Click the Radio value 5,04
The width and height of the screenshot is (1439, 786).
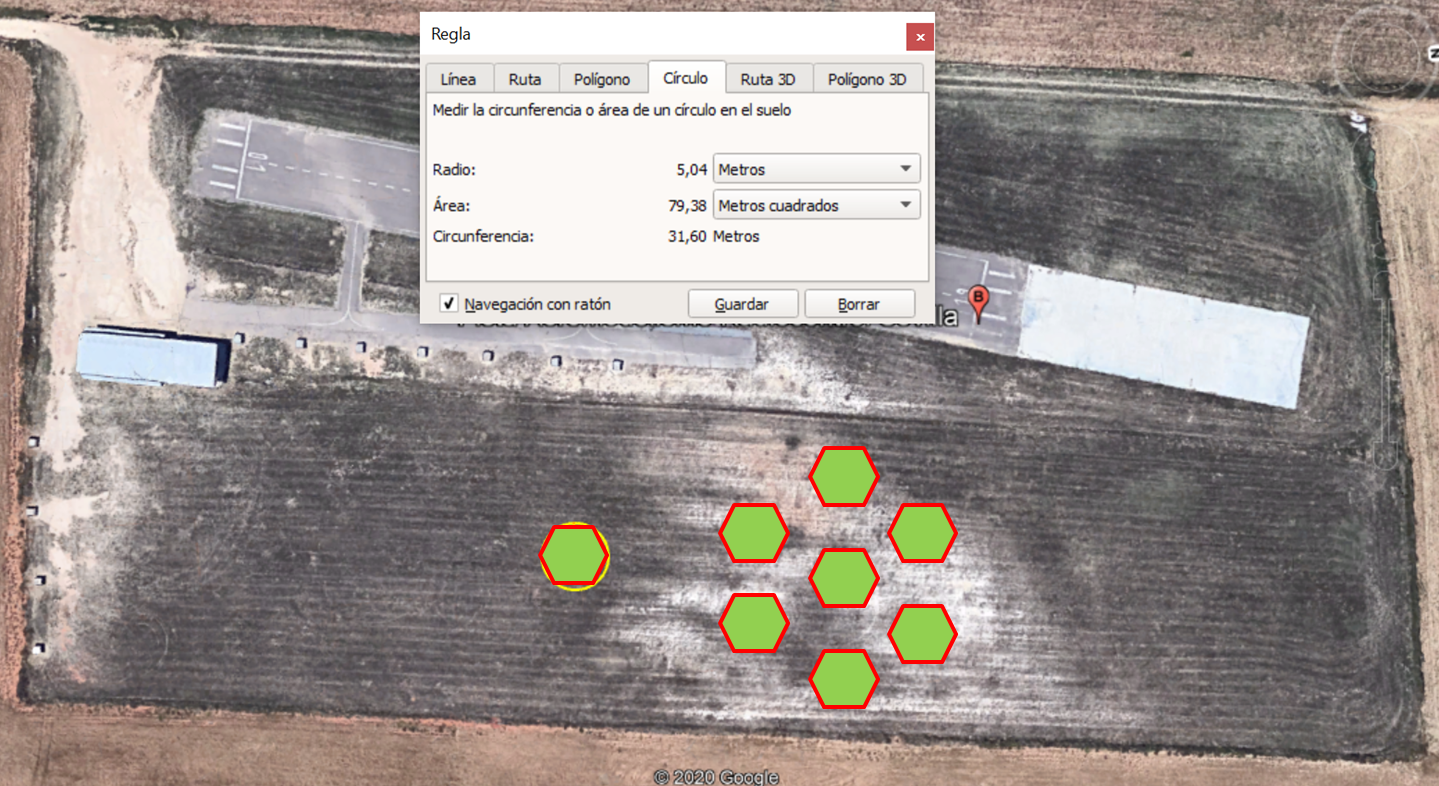pos(691,170)
